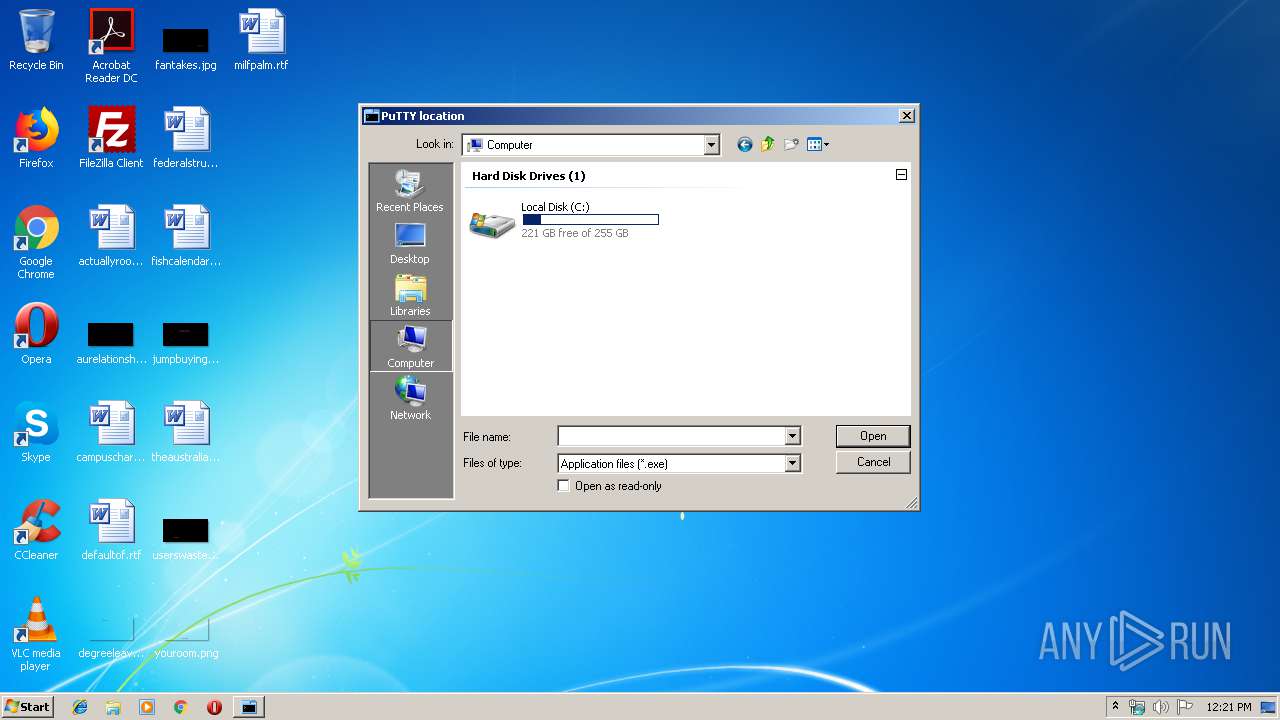The image size is (1280, 720).
Task: Select the CCleaner desktop shortcut
Action: point(36,530)
